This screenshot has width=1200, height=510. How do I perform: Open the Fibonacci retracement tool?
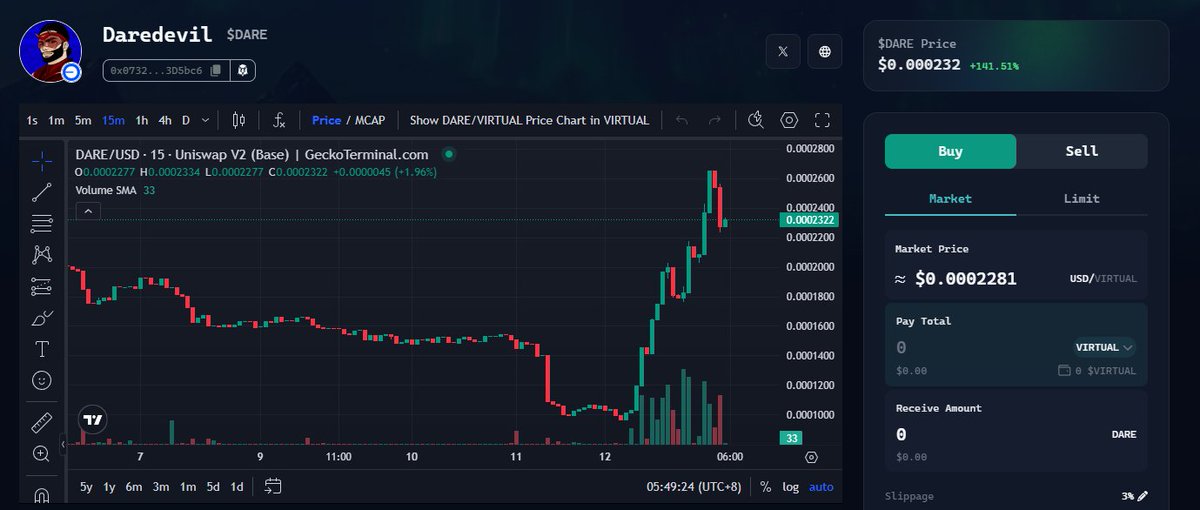(x=42, y=223)
